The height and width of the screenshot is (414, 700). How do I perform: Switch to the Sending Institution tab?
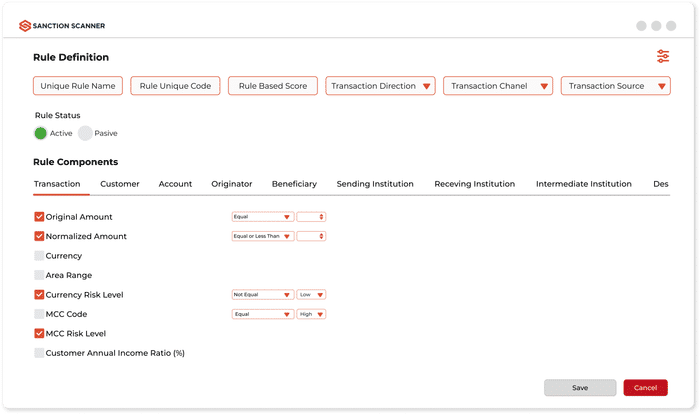pos(375,184)
